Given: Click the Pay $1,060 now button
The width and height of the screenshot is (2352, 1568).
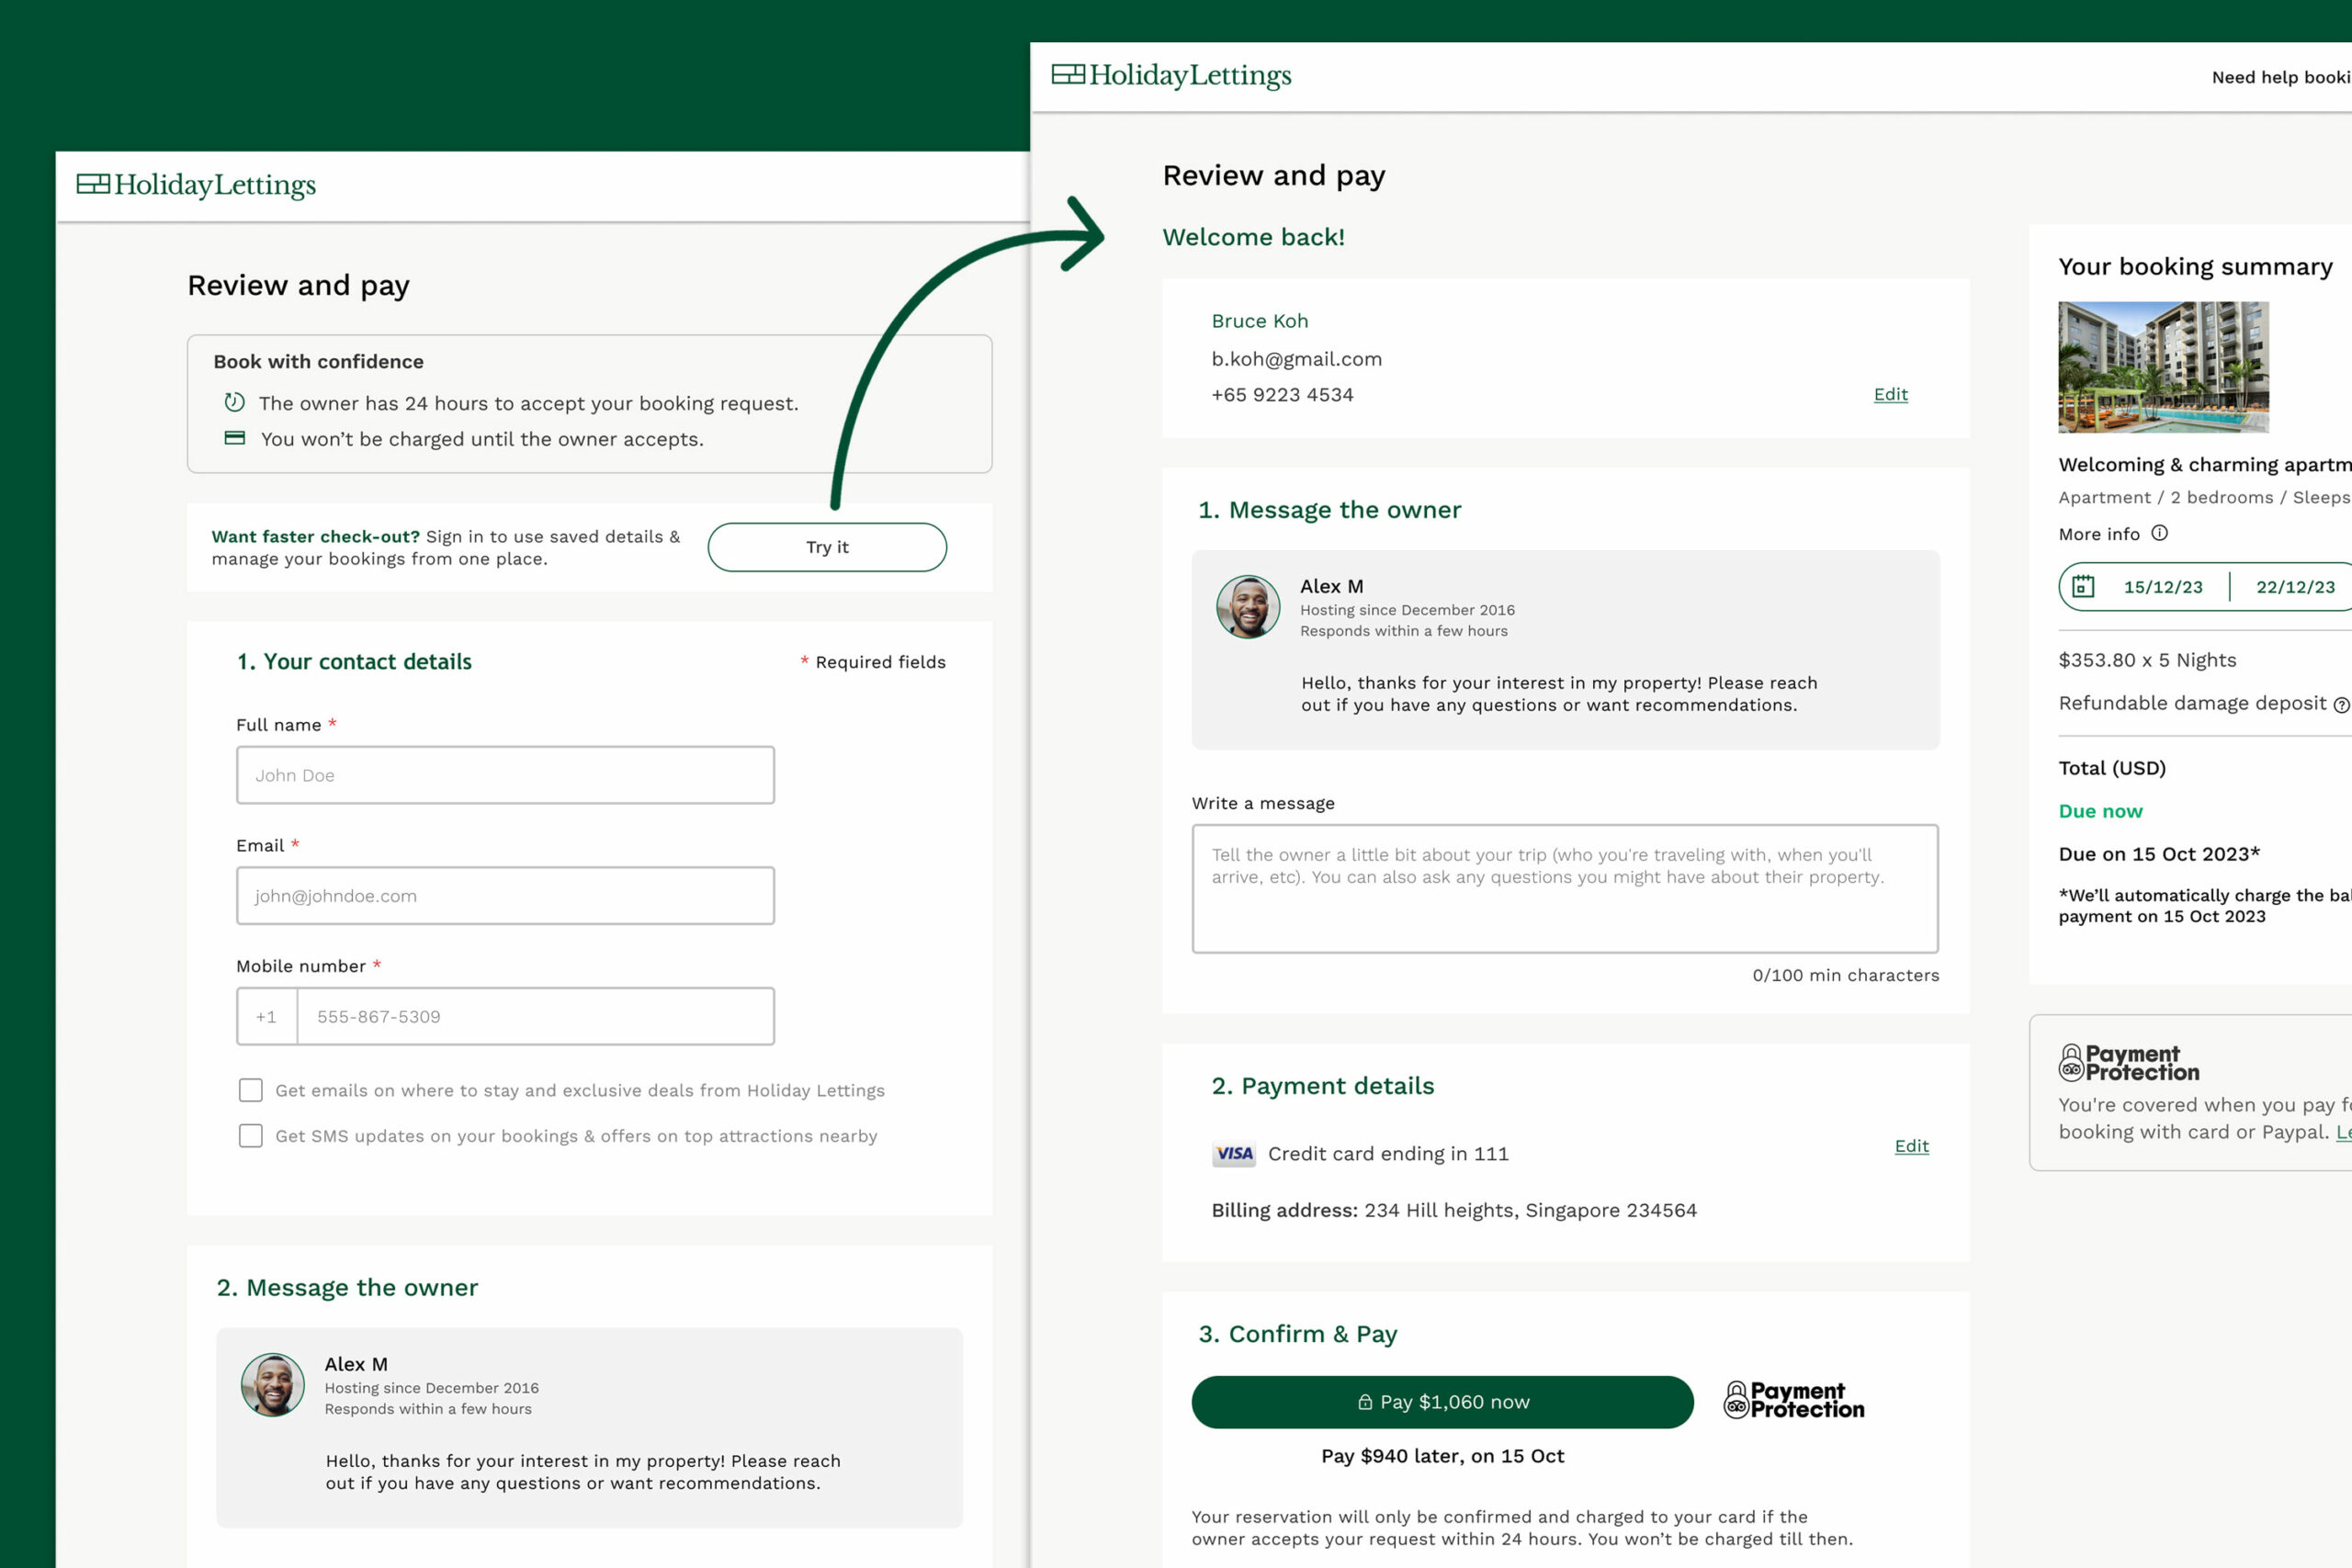Looking at the screenshot, I should click(1442, 1402).
